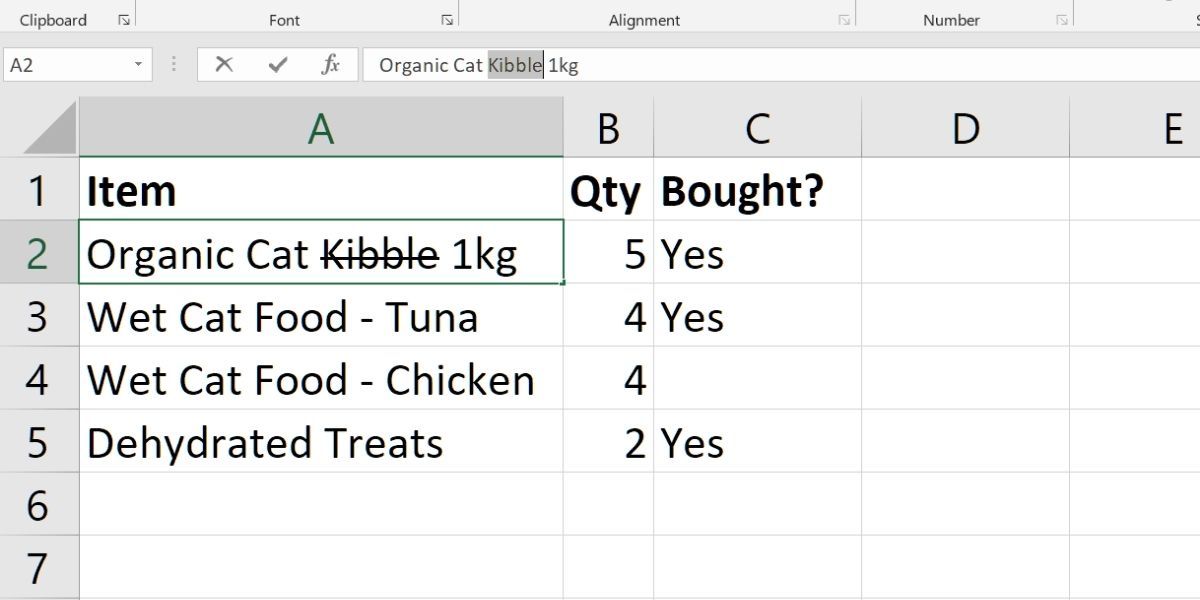Open the Alignment settings dialog launcher
This screenshot has height=600, width=1200.
pyautogui.click(x=844, y=20)
